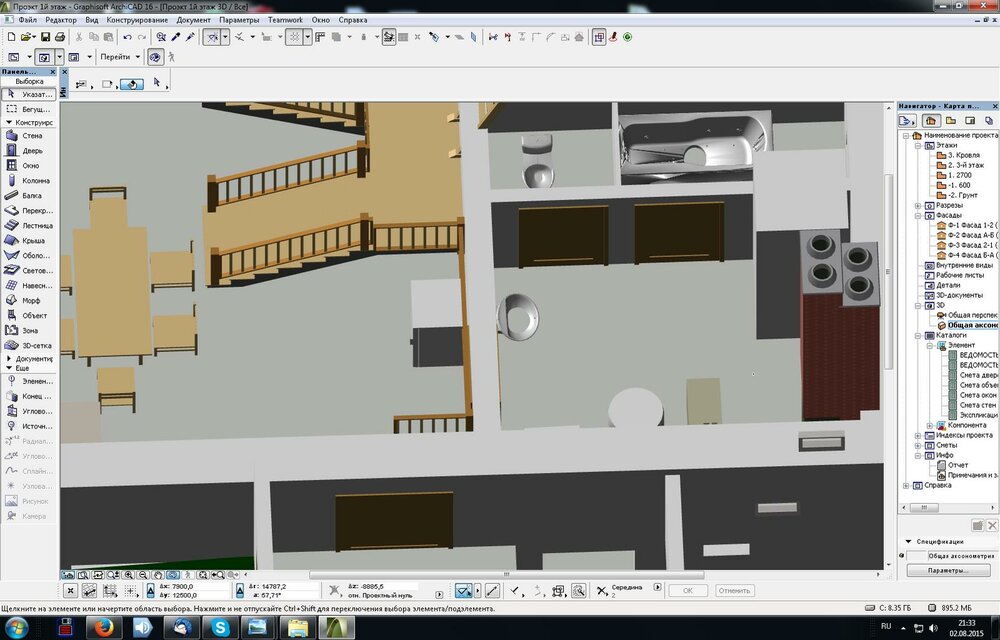The image size is (1000, 640).
Task: Open the Общая перспектива view in the Navigator
Action: tap(970, 315)
